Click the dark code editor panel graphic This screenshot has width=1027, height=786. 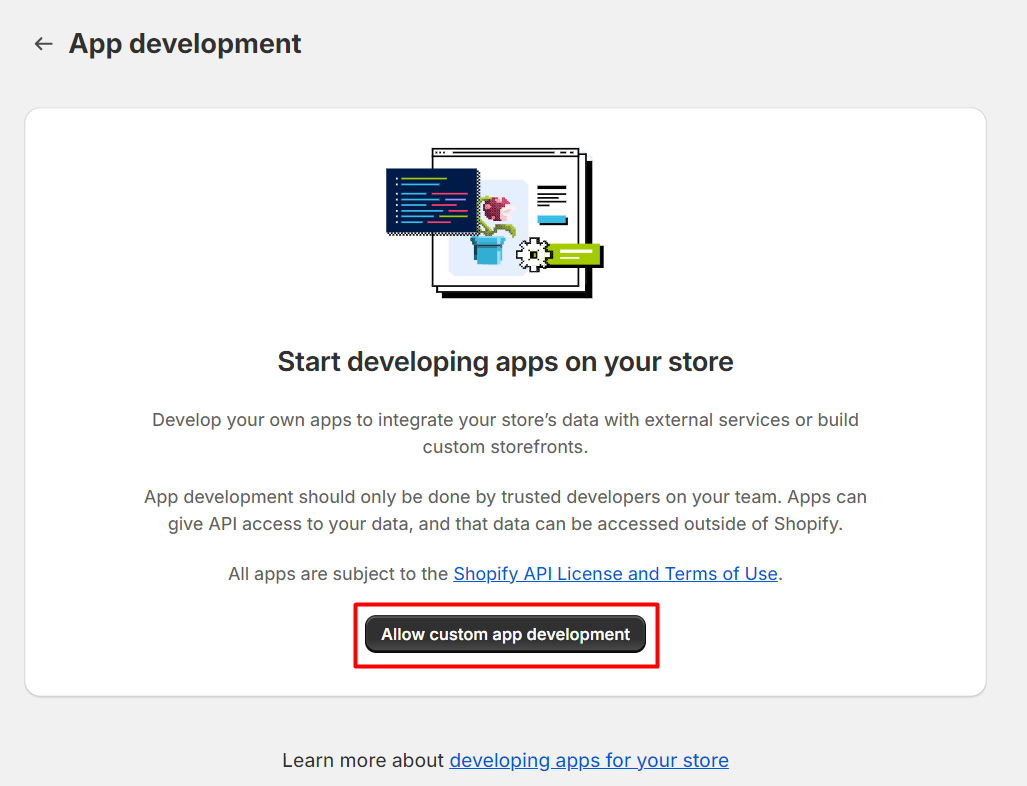coord(431,200)
